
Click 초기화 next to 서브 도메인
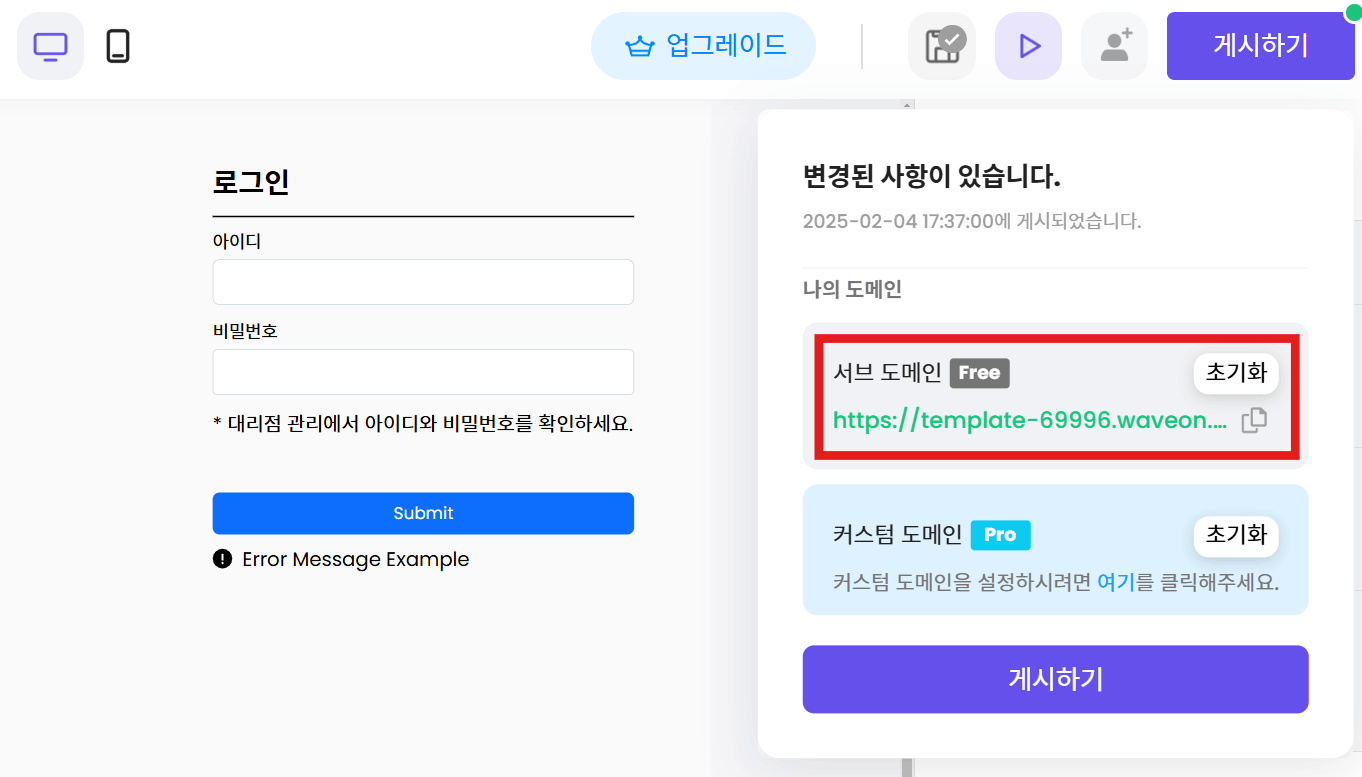tap(1236, 372)
